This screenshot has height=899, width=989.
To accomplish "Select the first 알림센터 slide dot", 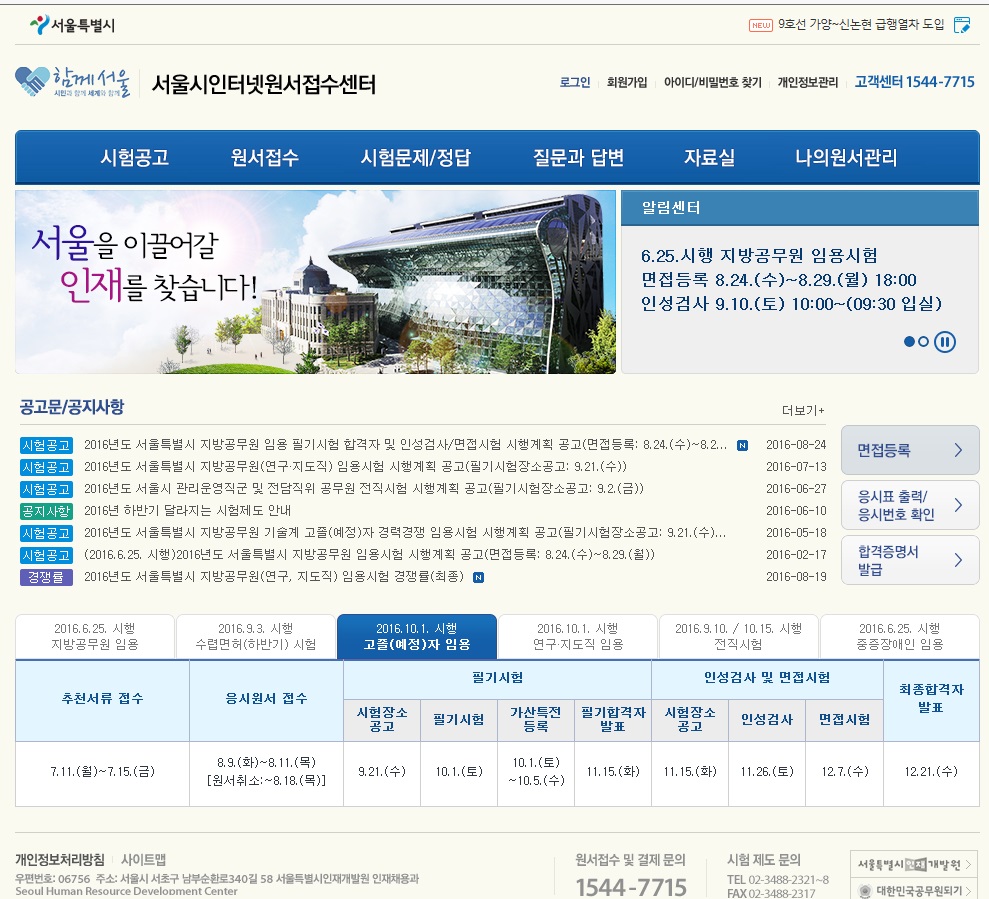I will [x=909, y=341].
